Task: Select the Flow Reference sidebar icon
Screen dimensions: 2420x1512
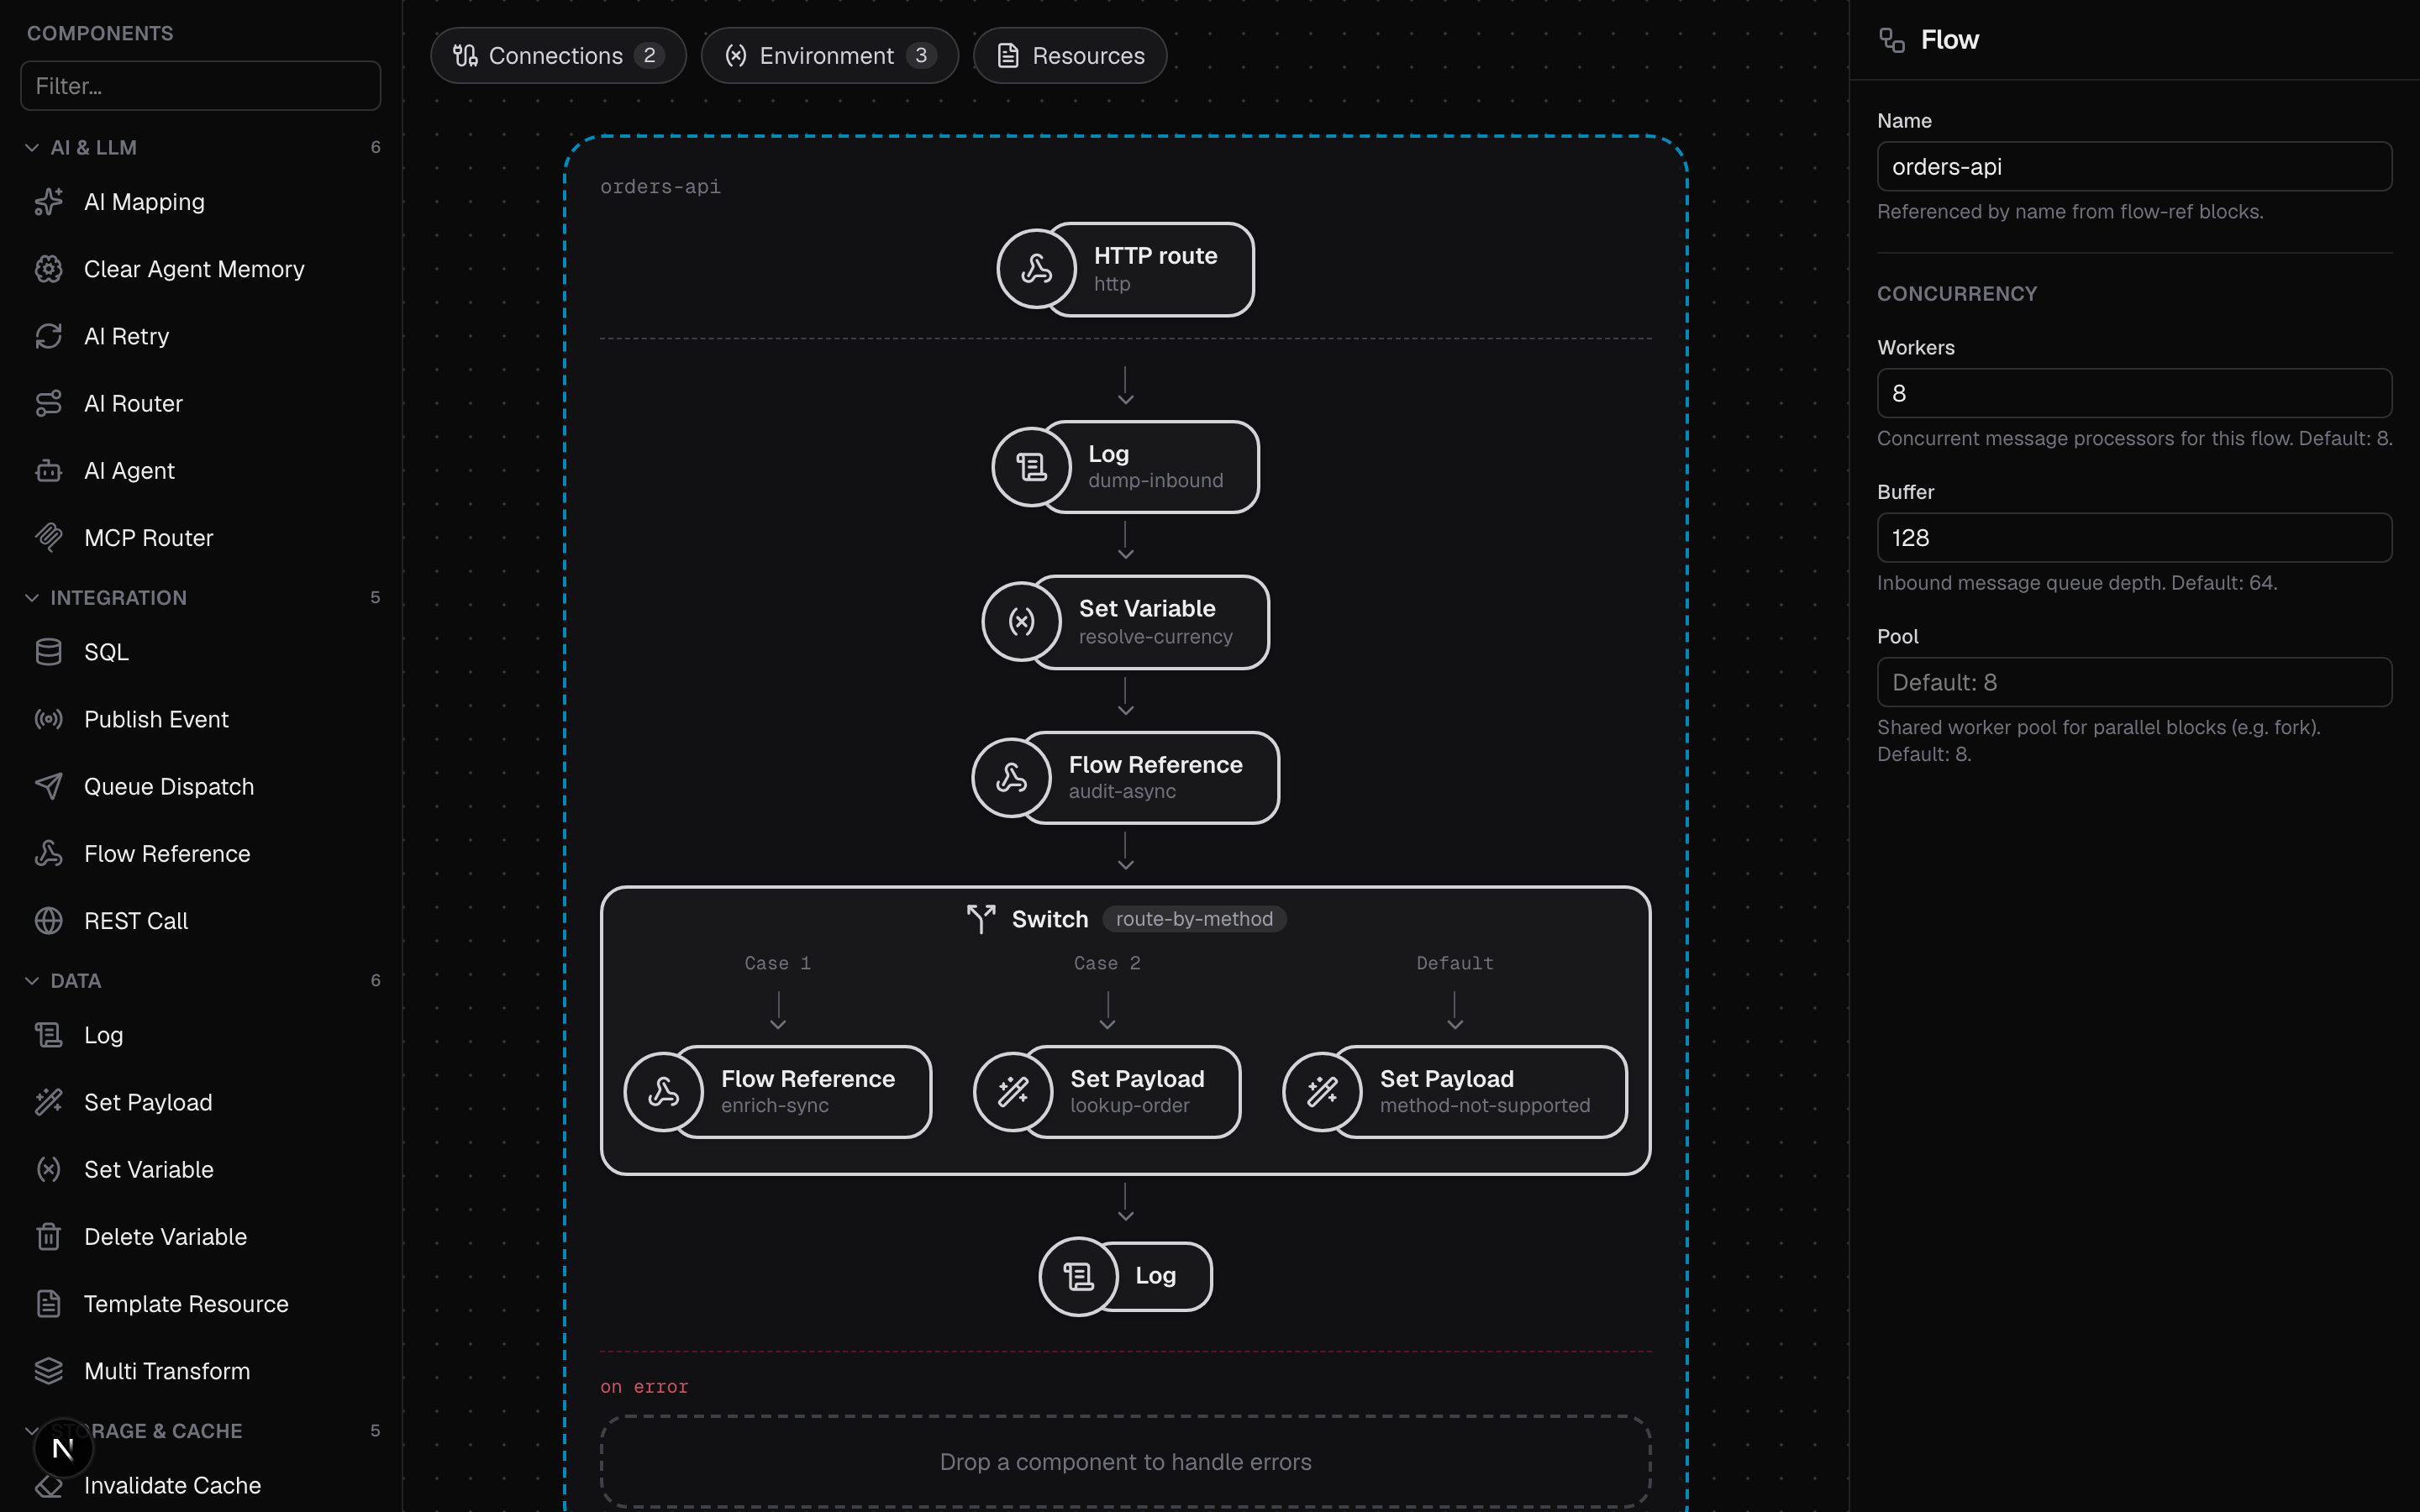Action: tap(48, 853)
